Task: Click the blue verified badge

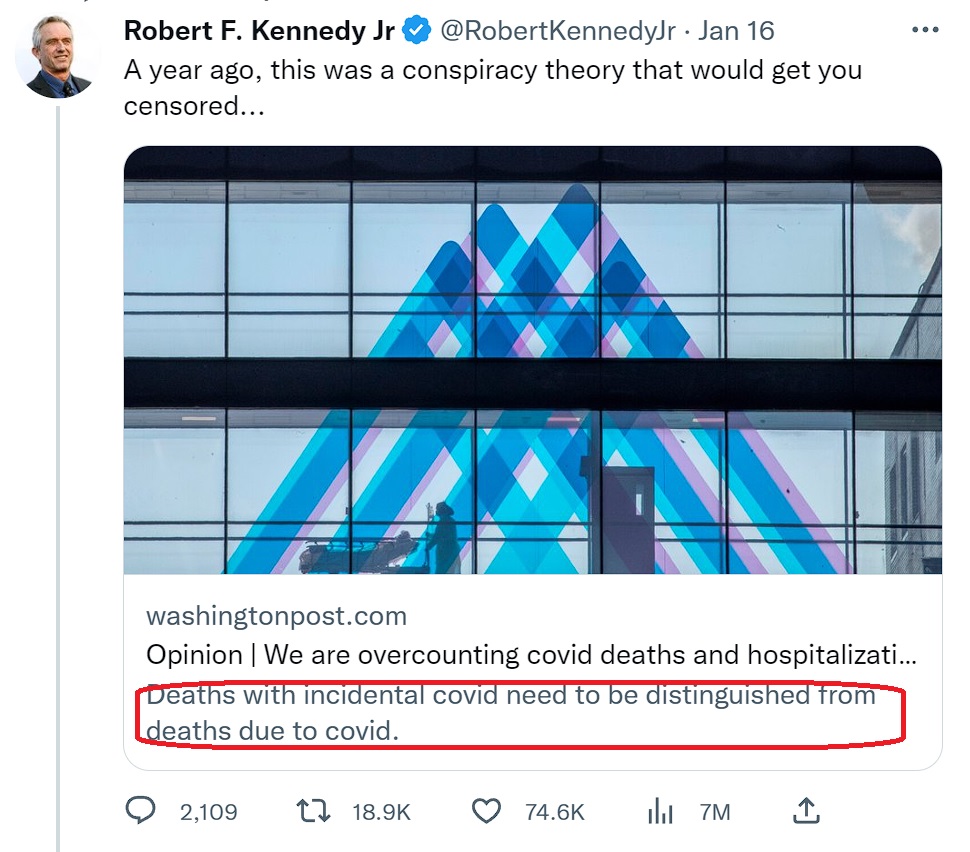Action: pyautogui.click(x=416, y=31)
